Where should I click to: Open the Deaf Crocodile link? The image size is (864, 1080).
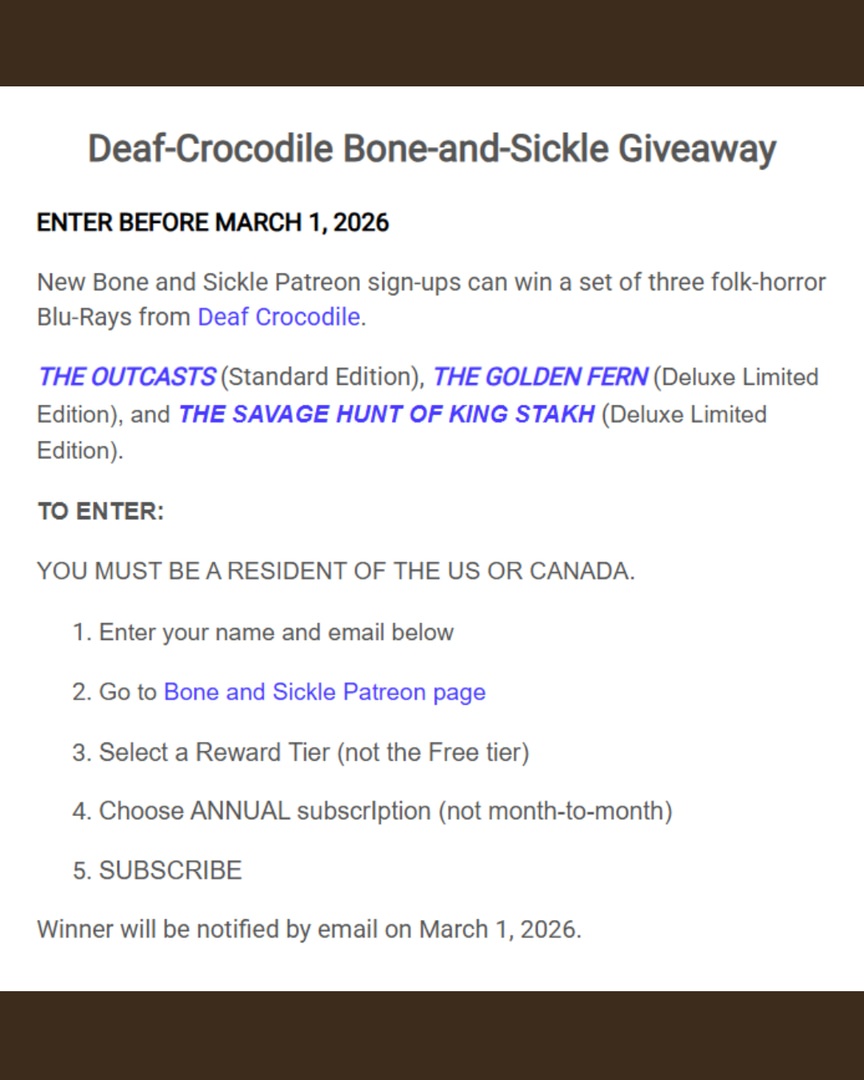[x=278, y=318]
